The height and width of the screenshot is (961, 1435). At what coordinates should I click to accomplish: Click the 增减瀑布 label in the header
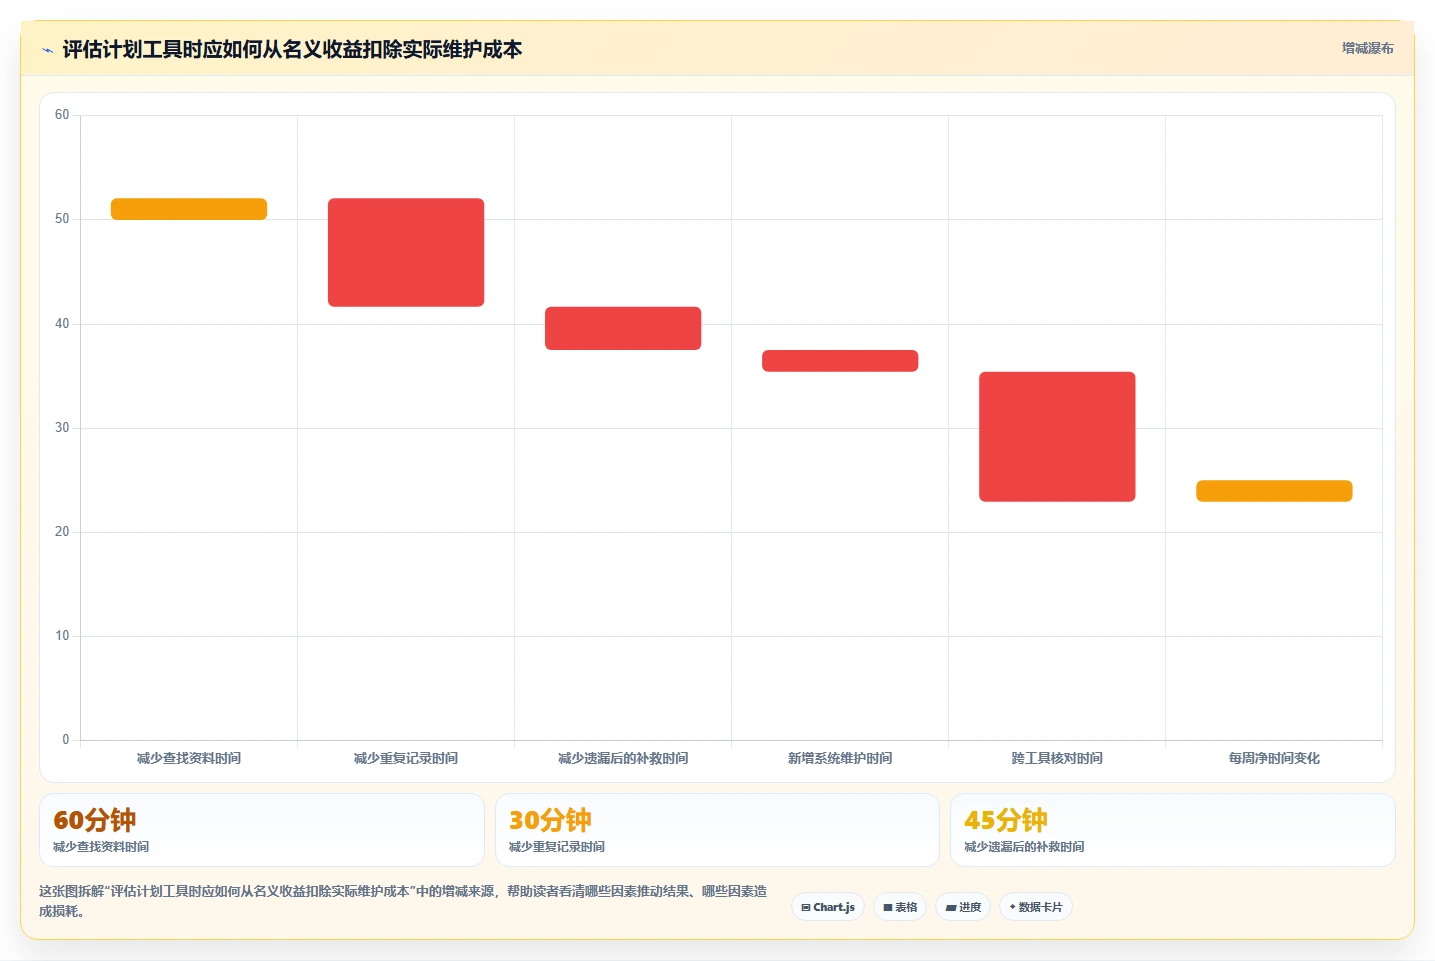pyautogui.click(x=1367, y=48)
